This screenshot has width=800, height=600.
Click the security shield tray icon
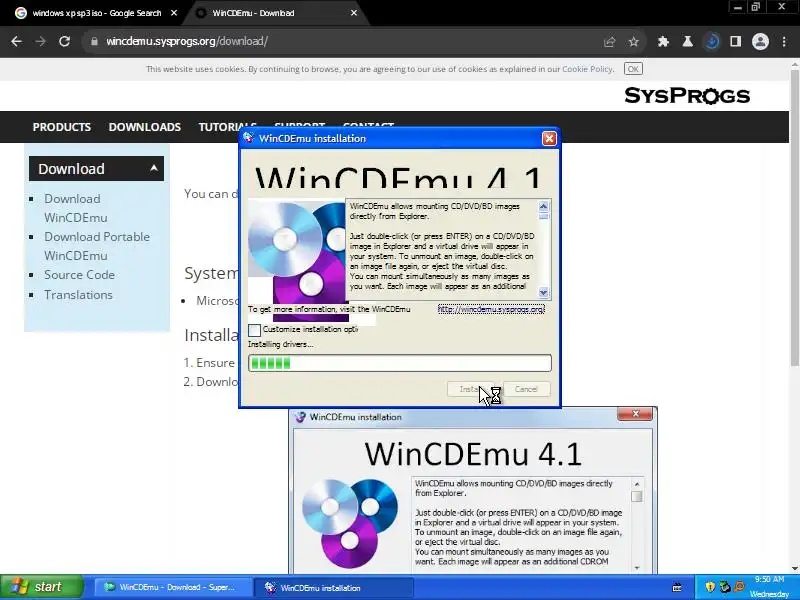click(710, 587)
